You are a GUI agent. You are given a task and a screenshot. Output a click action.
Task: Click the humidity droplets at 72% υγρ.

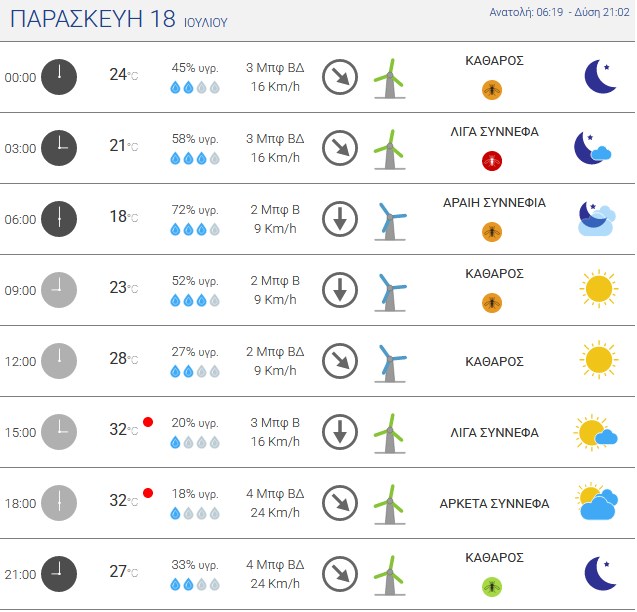point(195,230)
